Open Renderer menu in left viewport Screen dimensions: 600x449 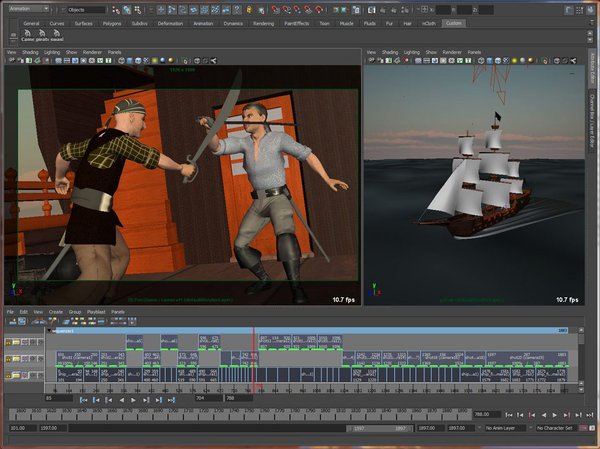point(92,52)
